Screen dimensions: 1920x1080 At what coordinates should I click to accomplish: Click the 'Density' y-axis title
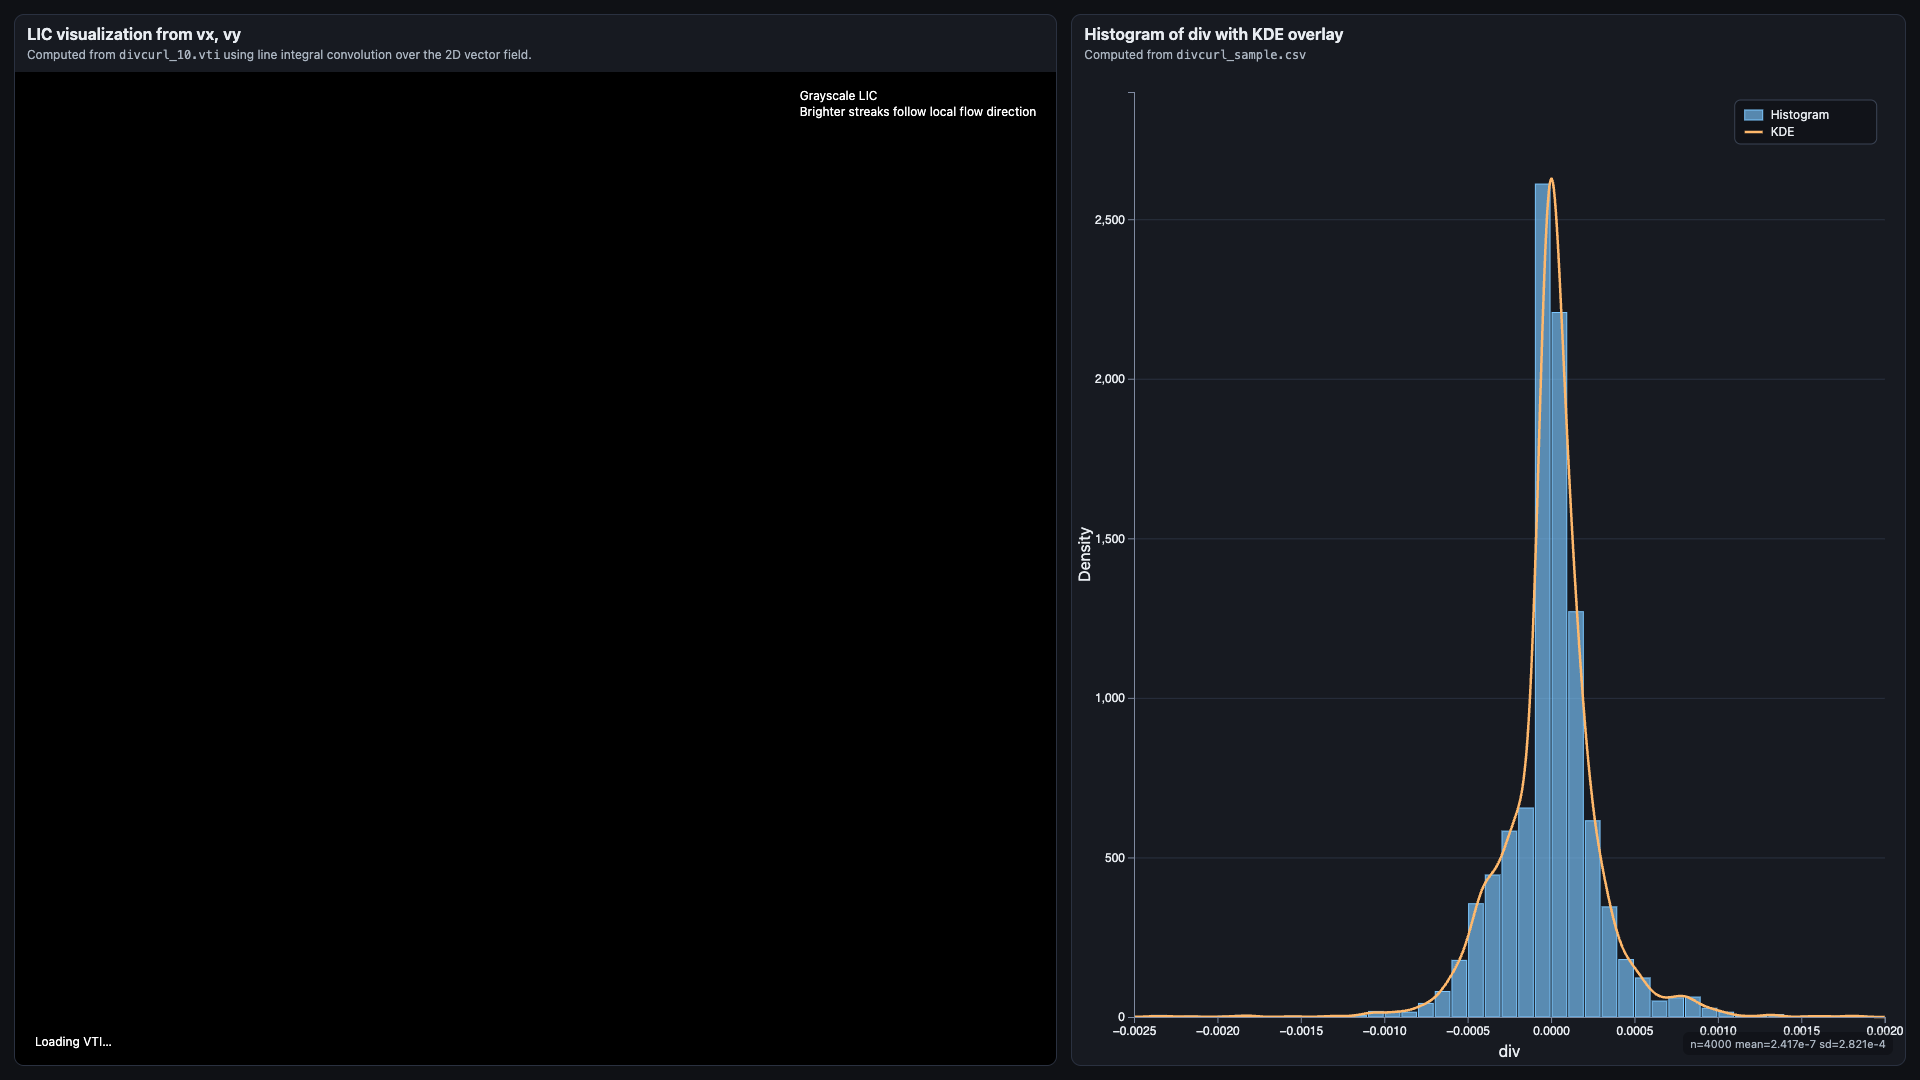click(x=1084, y=554)
